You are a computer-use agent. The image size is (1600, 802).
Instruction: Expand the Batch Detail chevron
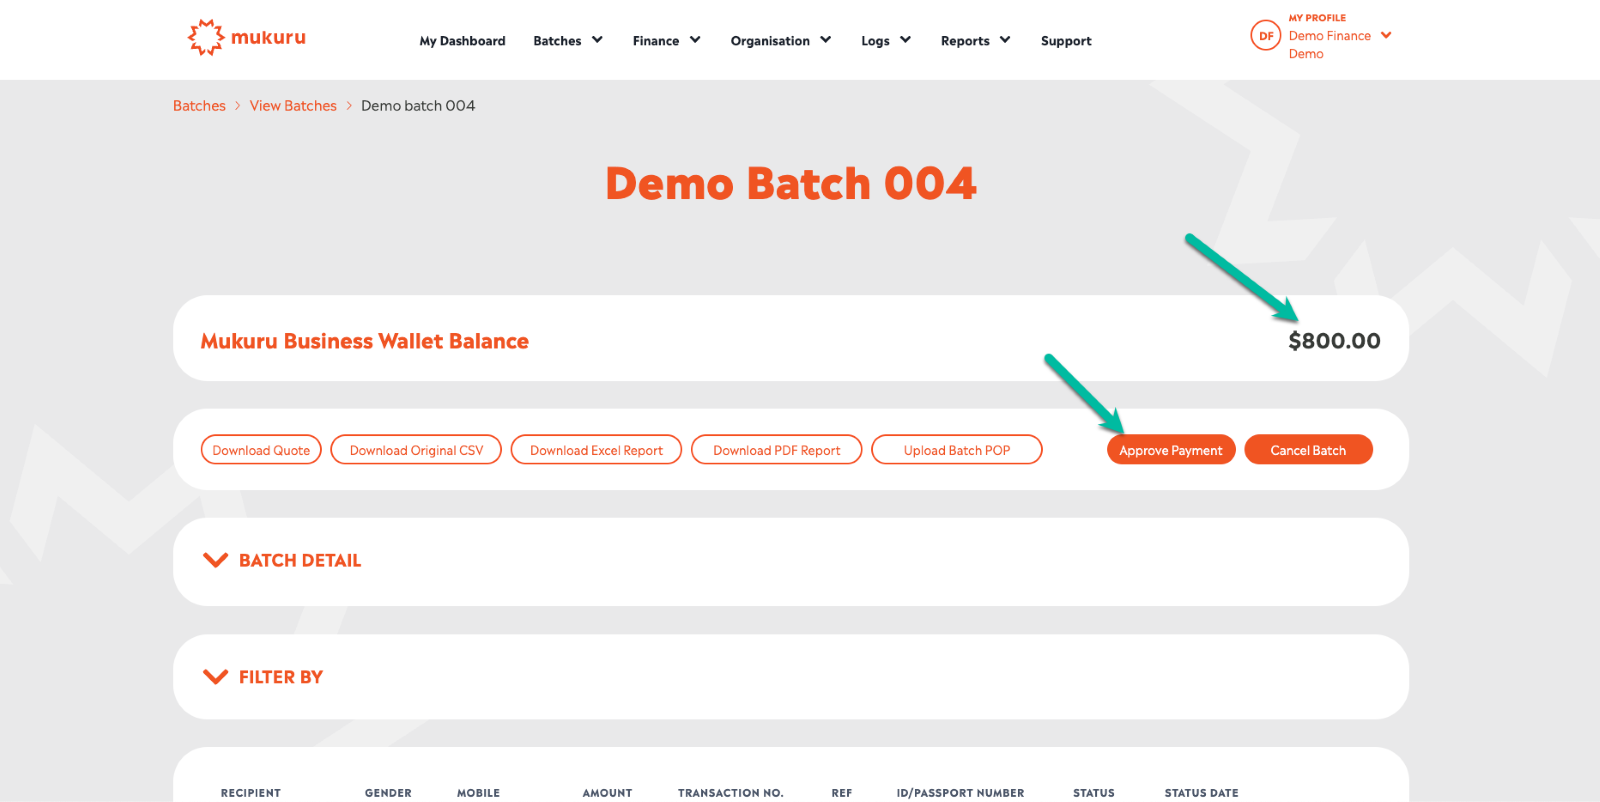215,560
